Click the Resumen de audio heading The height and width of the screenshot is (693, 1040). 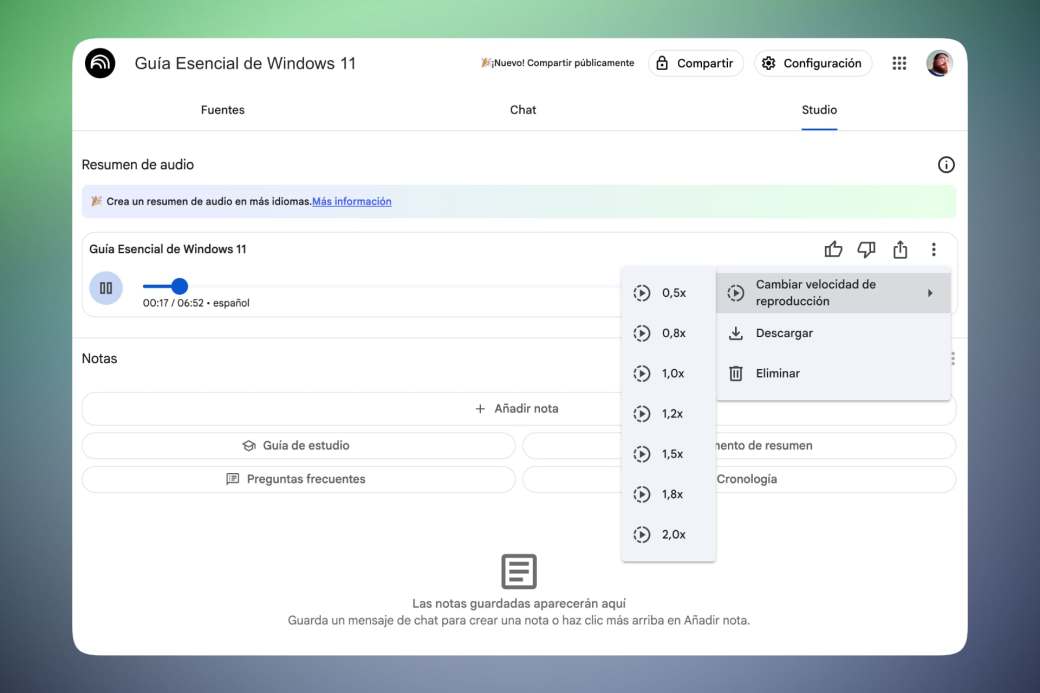point(138,164)
